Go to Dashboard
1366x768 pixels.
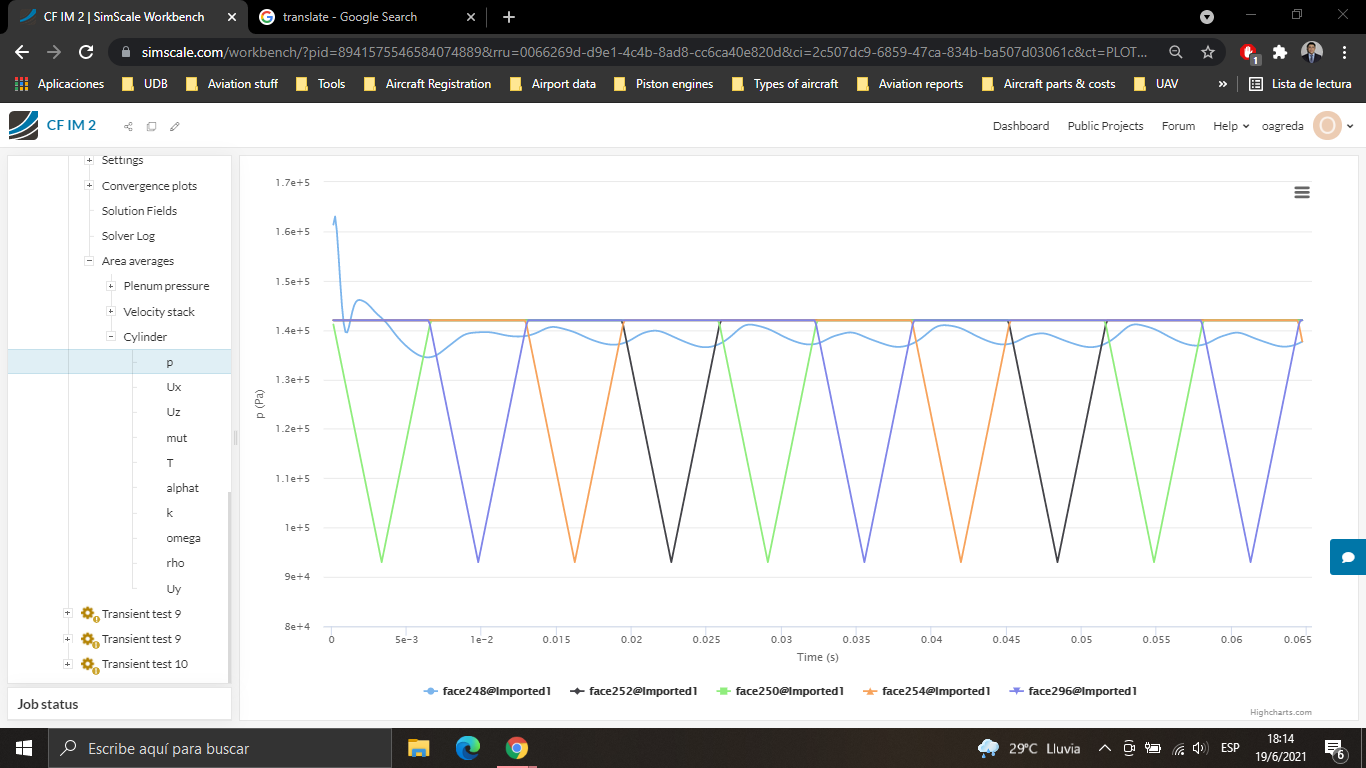click(1021, 126)
